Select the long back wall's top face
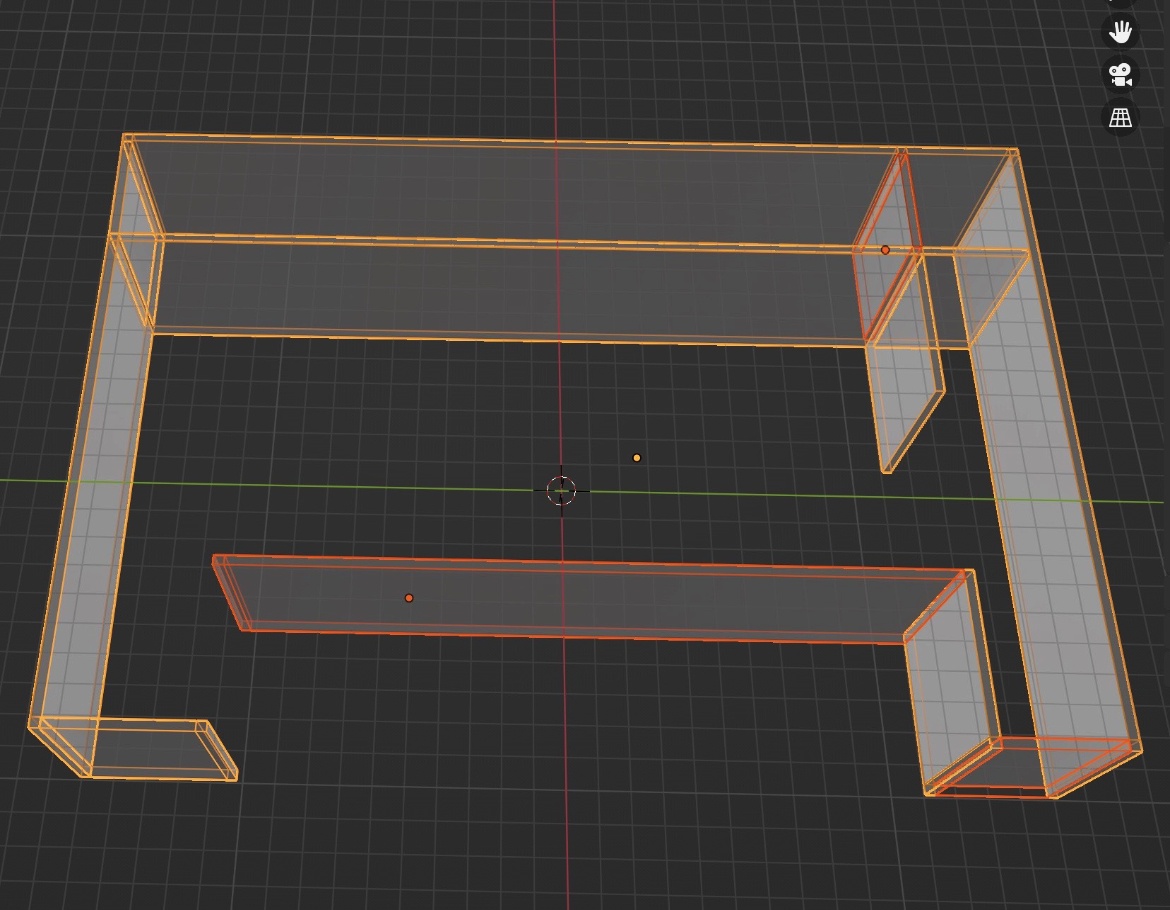 click(500, 190)
